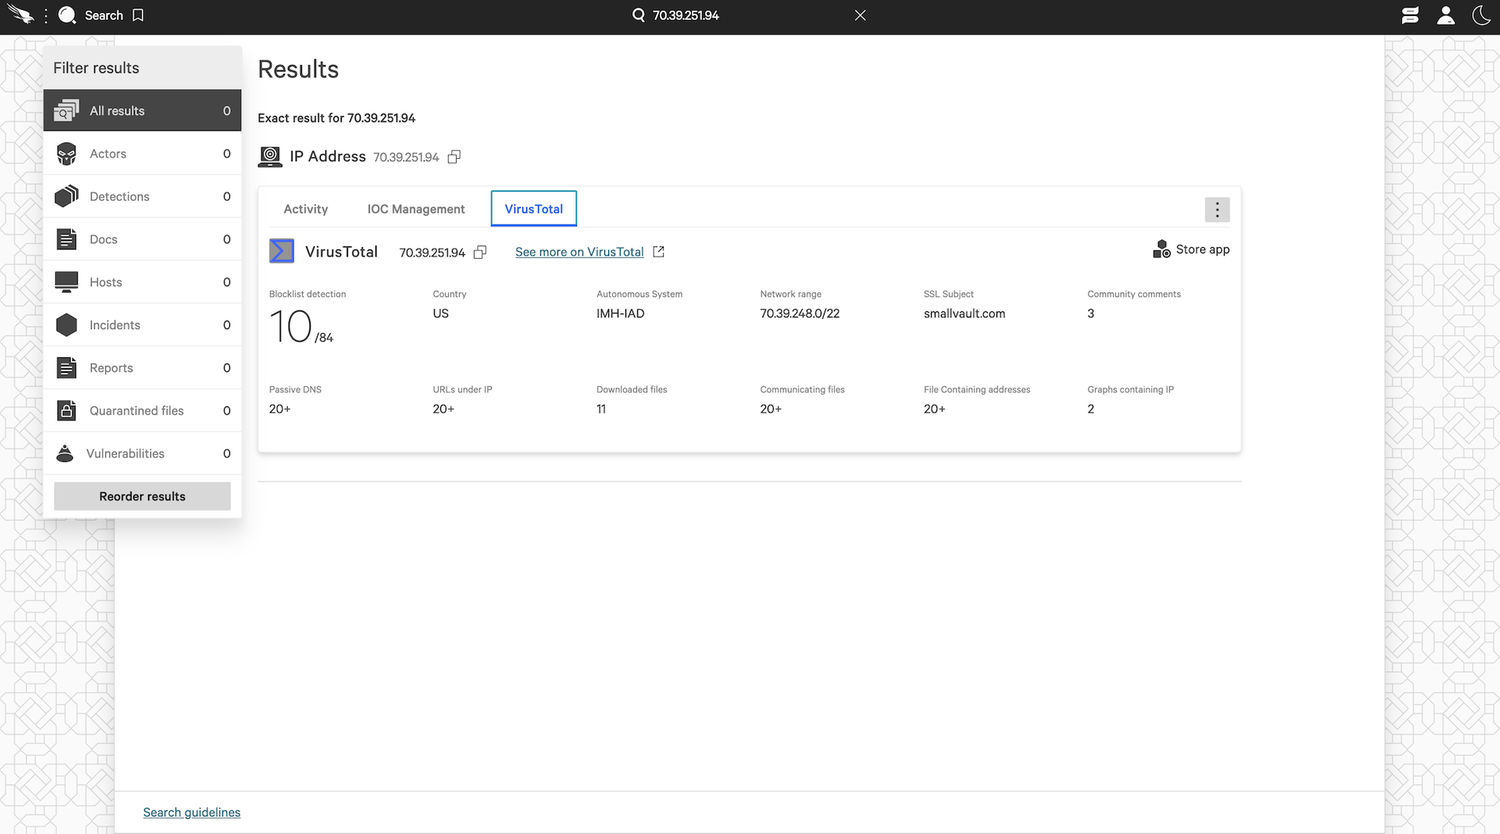Open the notifications messages icon
Screen dimensions: 1500x834
[1410, 15]
